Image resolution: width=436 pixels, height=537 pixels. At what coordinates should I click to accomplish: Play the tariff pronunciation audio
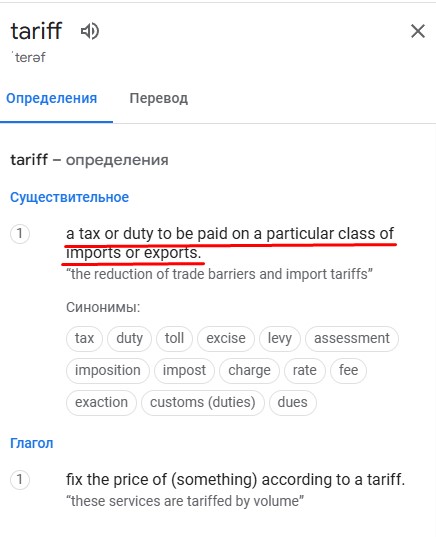click(90, 31)
